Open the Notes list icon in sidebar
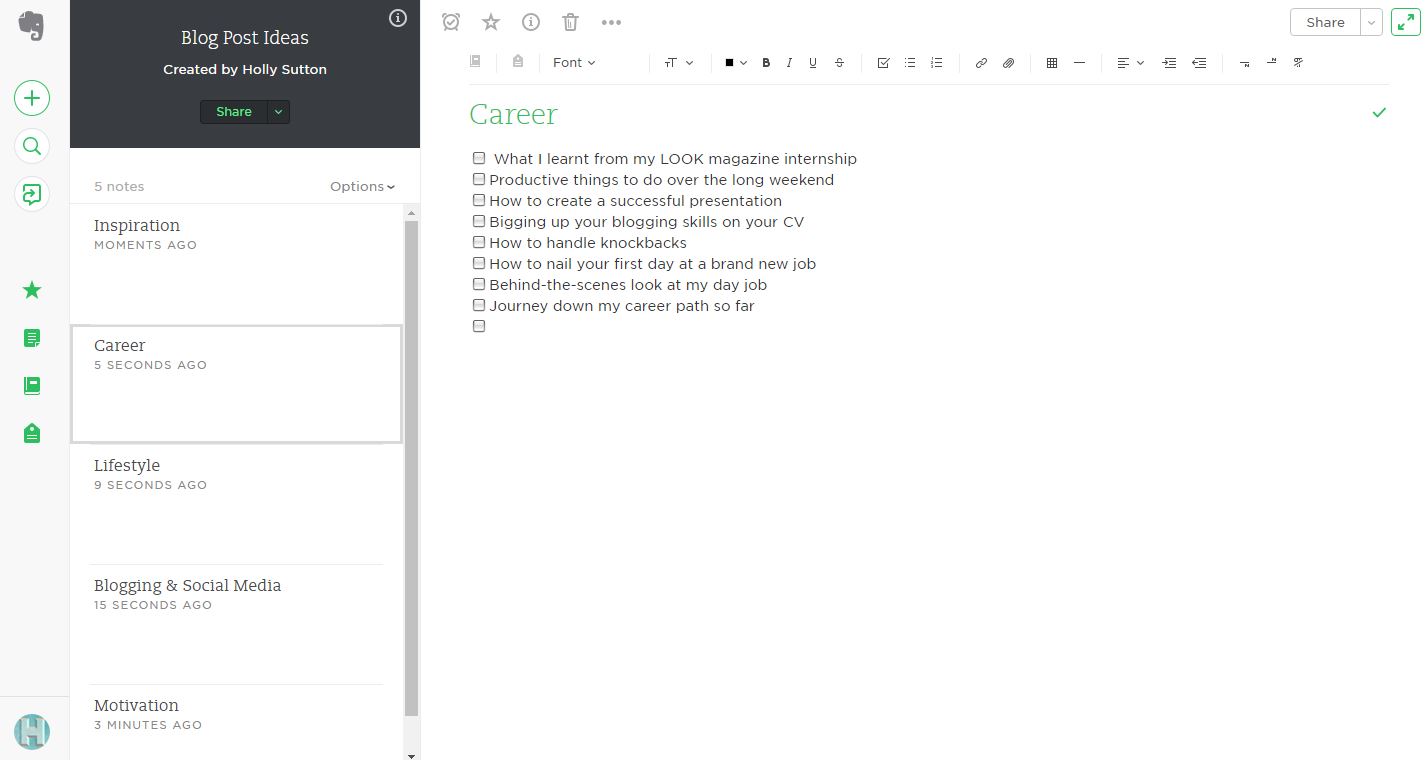 tap(32, 338)
